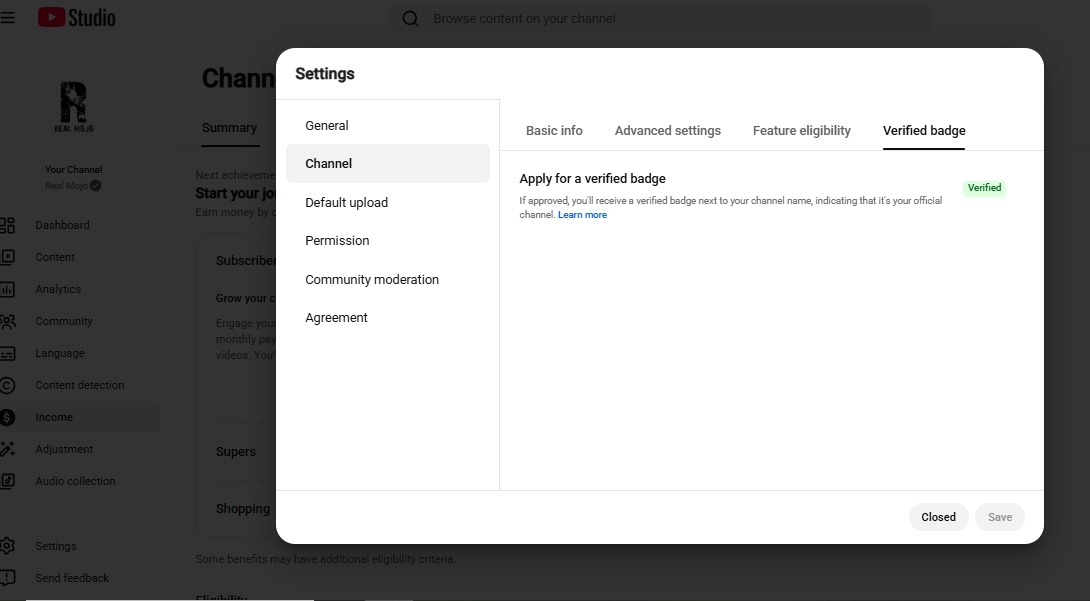Click the Audio collection icon

click(x=7, y=481)
